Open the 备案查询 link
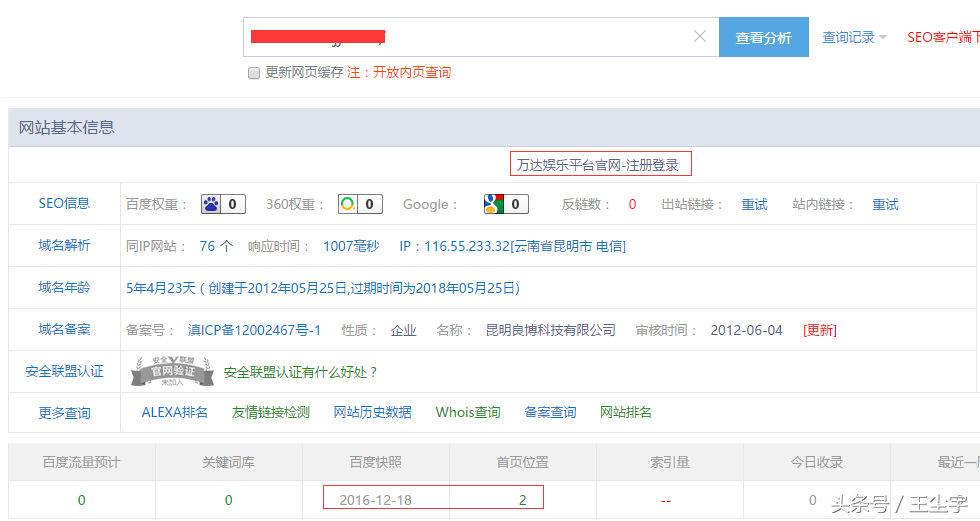The width and height of the screenshot is (980, 521). click(550, 412)
